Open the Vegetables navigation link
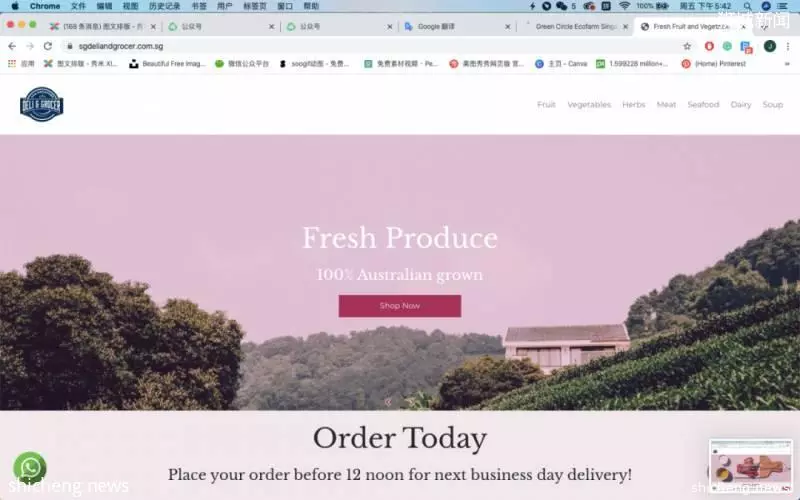 pos(589,105)
